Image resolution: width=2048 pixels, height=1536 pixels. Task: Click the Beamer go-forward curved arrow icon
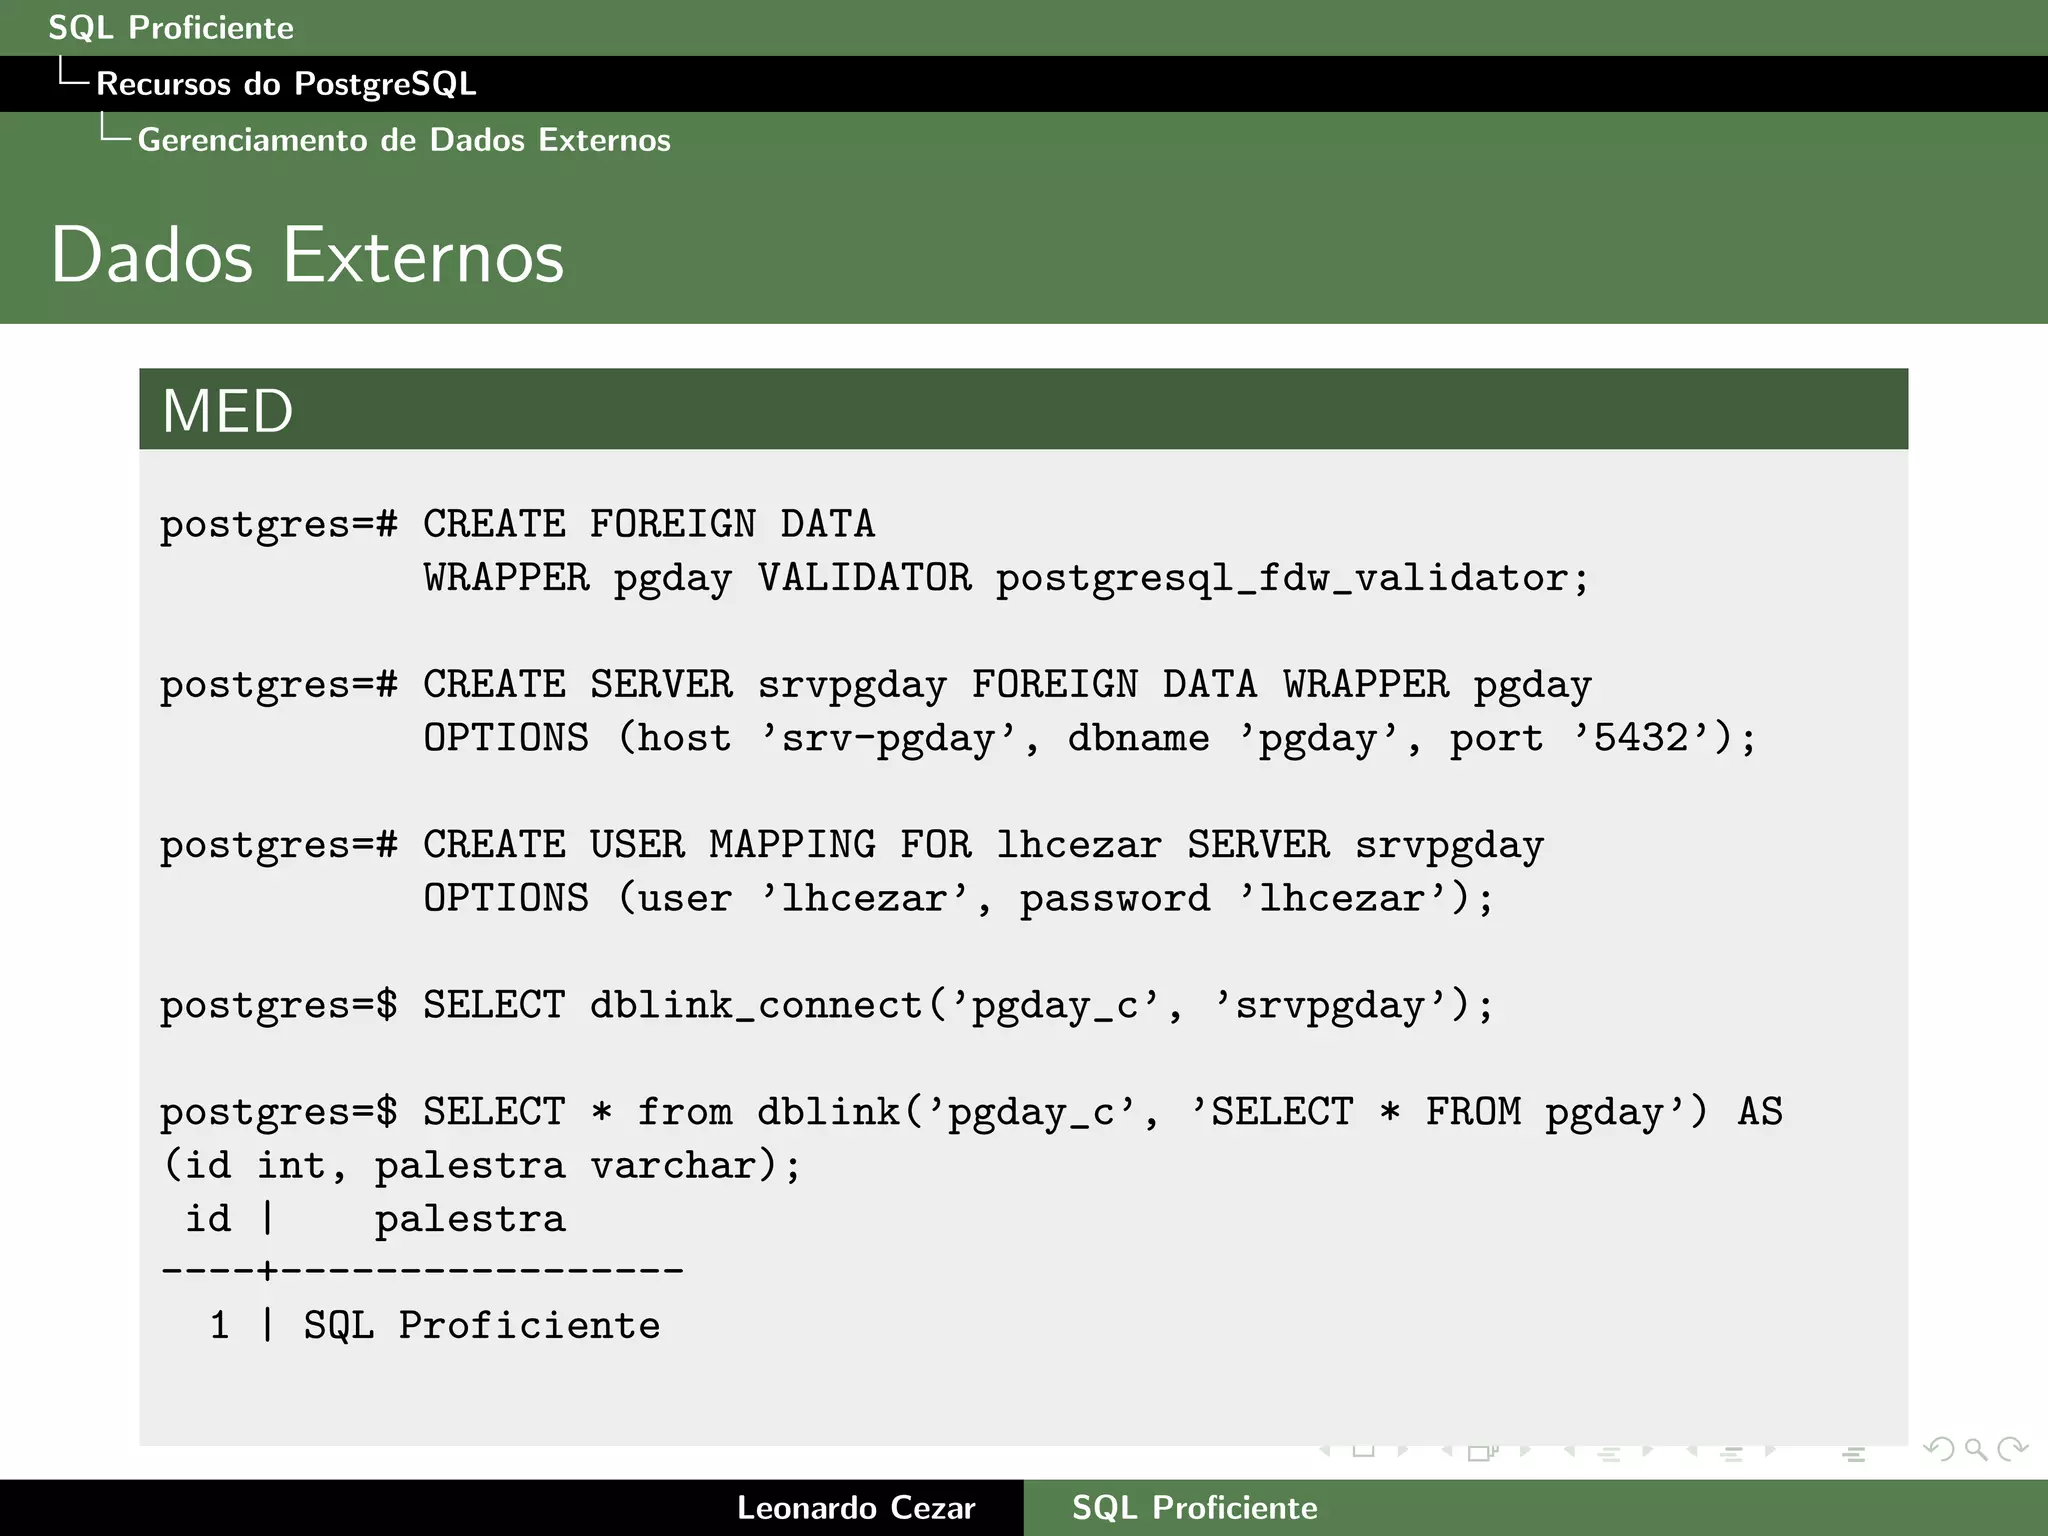pyautogui.click(x=2012, y=1448)
